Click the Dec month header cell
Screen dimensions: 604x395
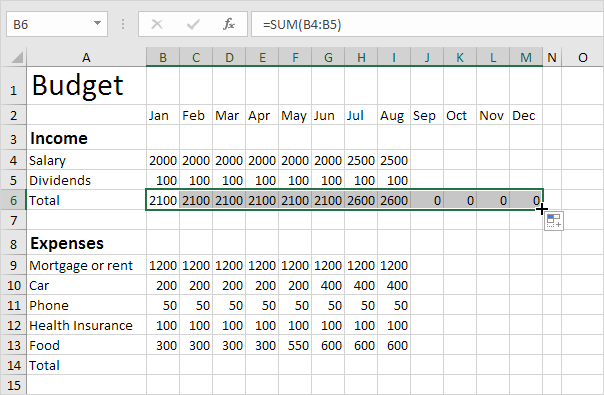tap(526, 115)
